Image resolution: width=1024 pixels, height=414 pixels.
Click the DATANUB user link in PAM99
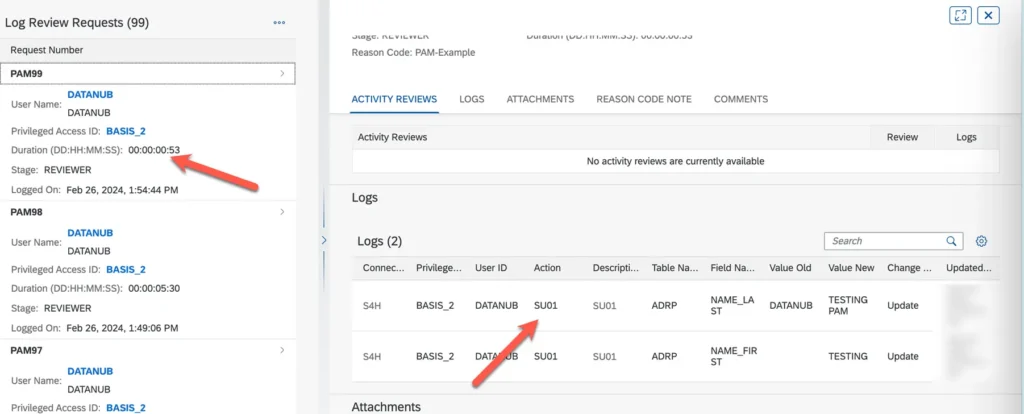point(88,95)
